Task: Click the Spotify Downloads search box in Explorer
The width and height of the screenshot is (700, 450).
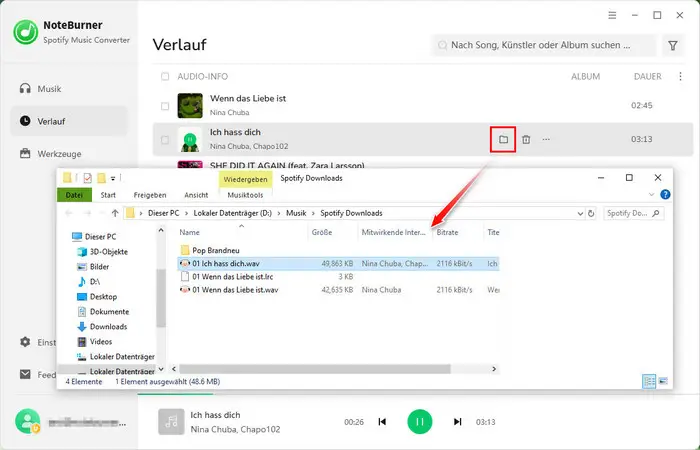Action: [633, 213]
